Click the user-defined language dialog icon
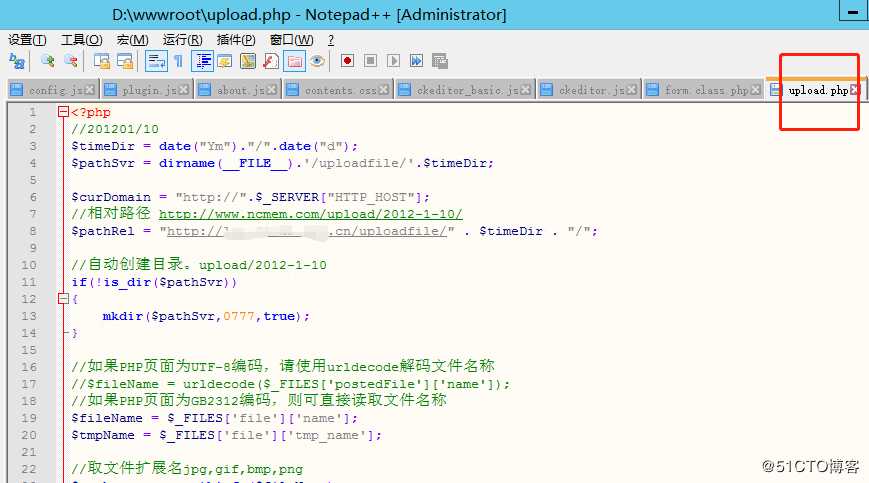 tap(224, 61)
